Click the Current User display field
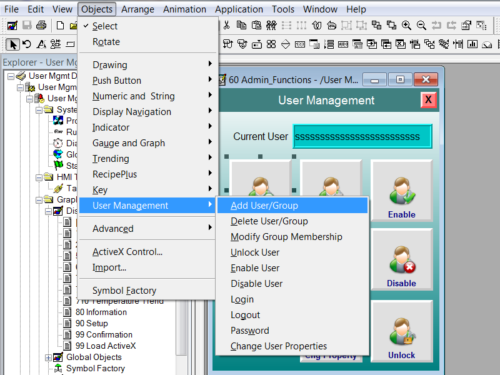This screenshot has width=500, height=375. click(362, 137)
